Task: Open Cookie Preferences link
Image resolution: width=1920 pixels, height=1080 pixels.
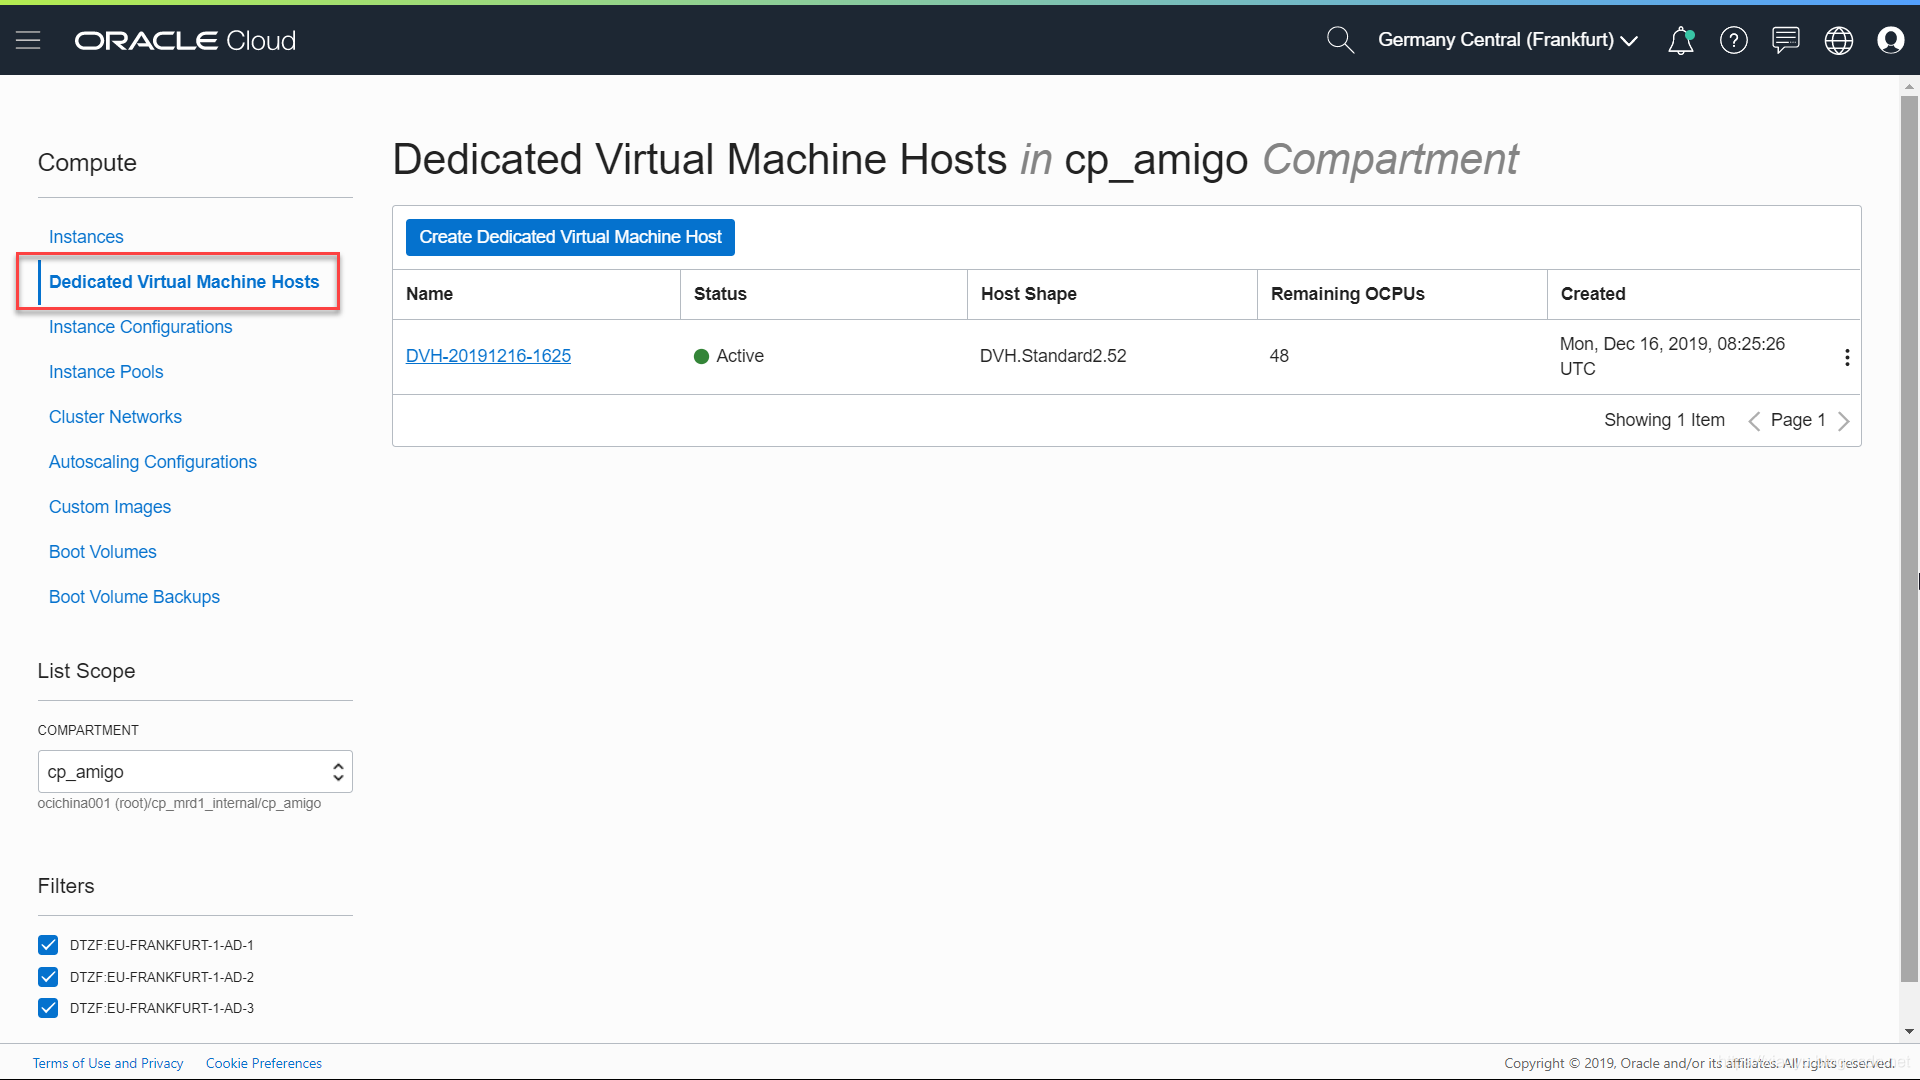Action: point(264,1063)
